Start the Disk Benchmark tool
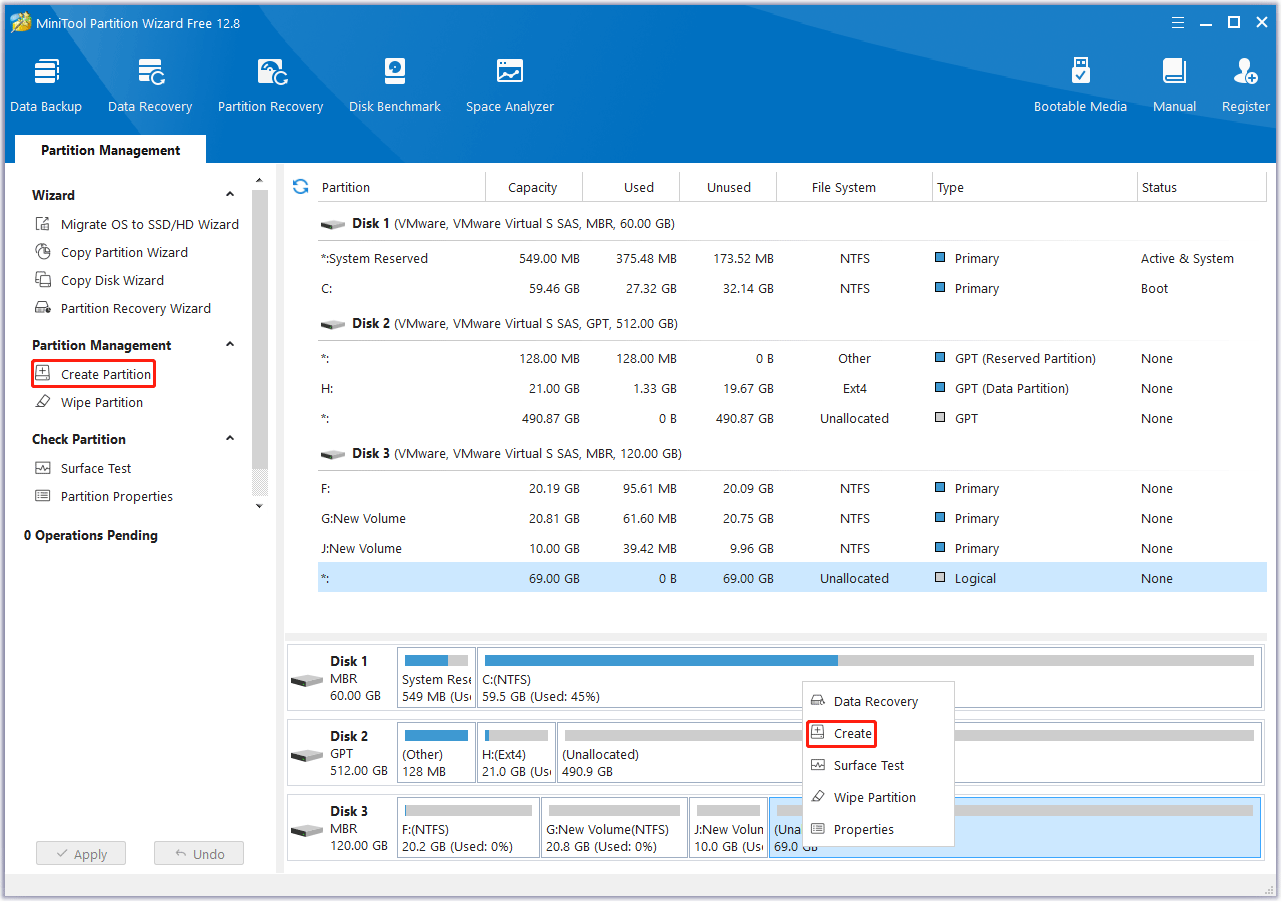The image size is (1282, 902). point(395,85)
